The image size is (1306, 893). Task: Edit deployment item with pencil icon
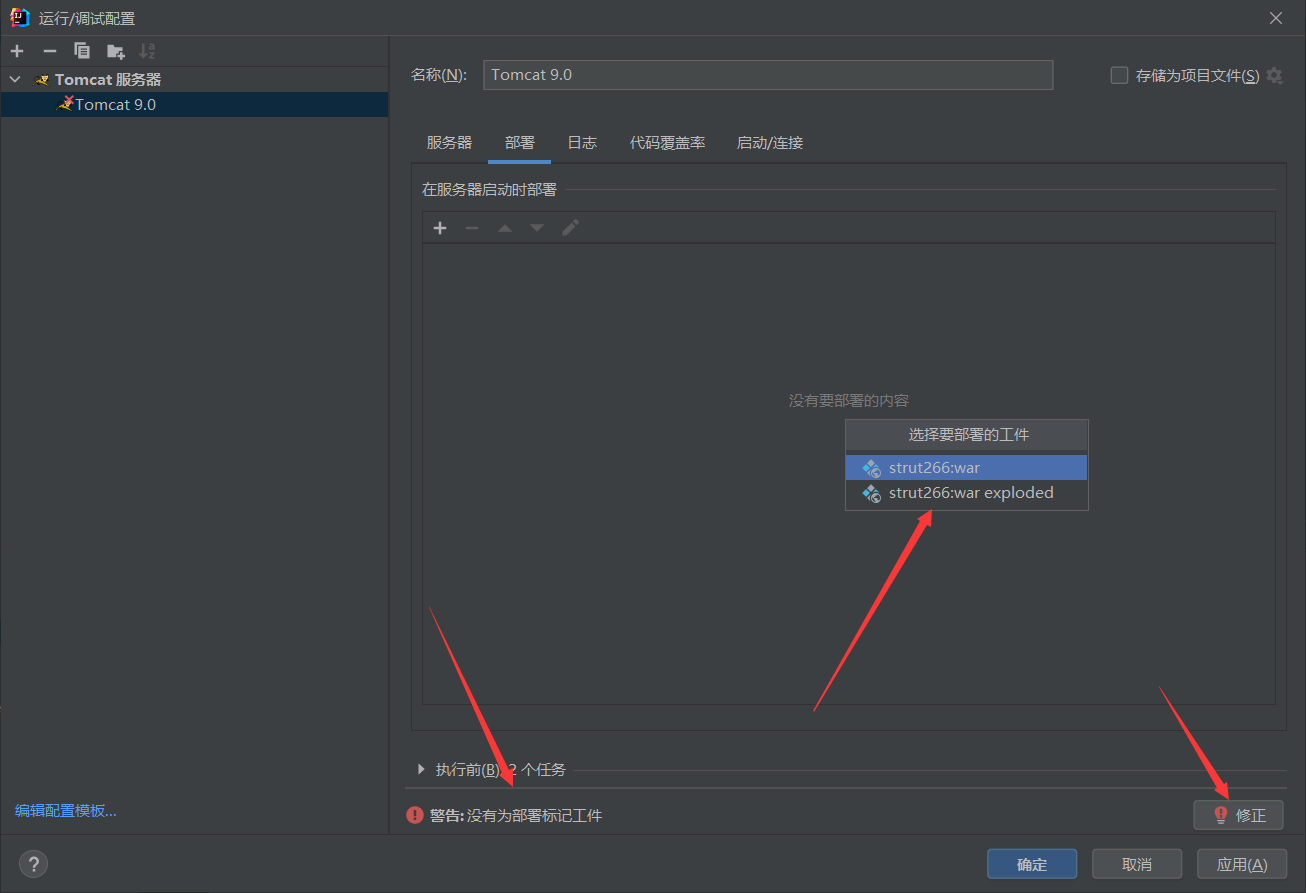(570, 228)
